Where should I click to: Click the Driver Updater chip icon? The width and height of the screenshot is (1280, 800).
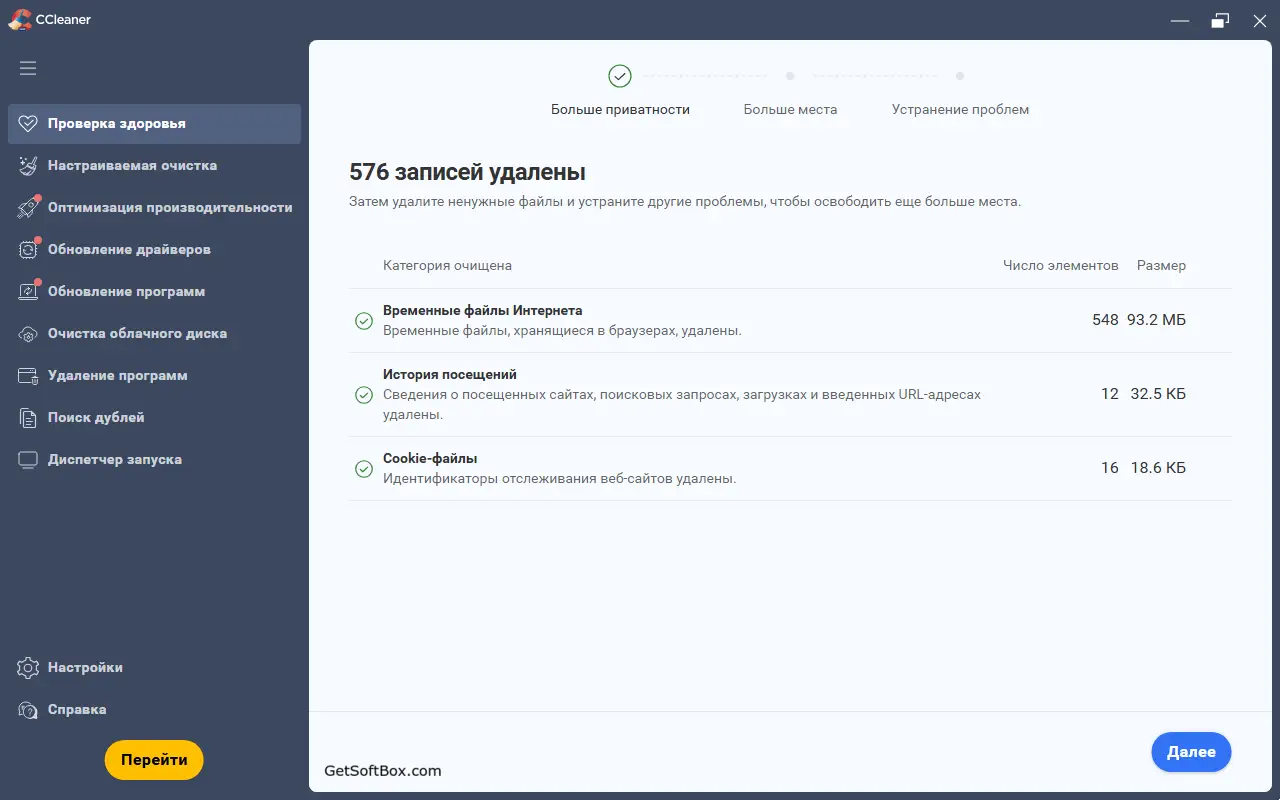(x=28, y=250)
